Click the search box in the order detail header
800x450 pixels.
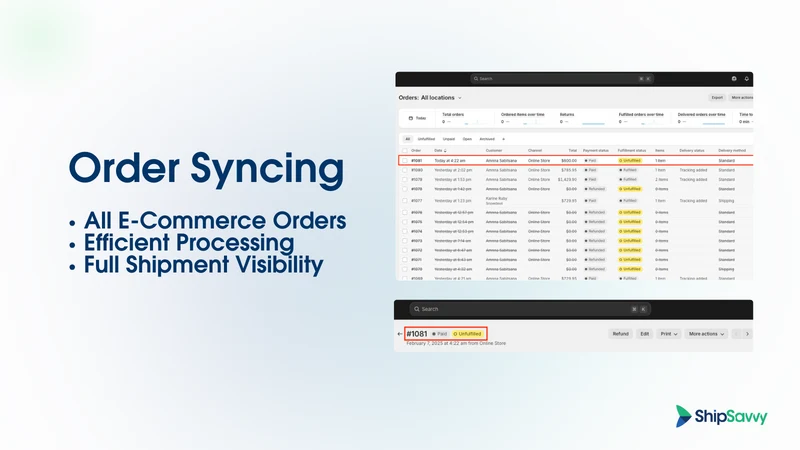[x=530, y=309]
